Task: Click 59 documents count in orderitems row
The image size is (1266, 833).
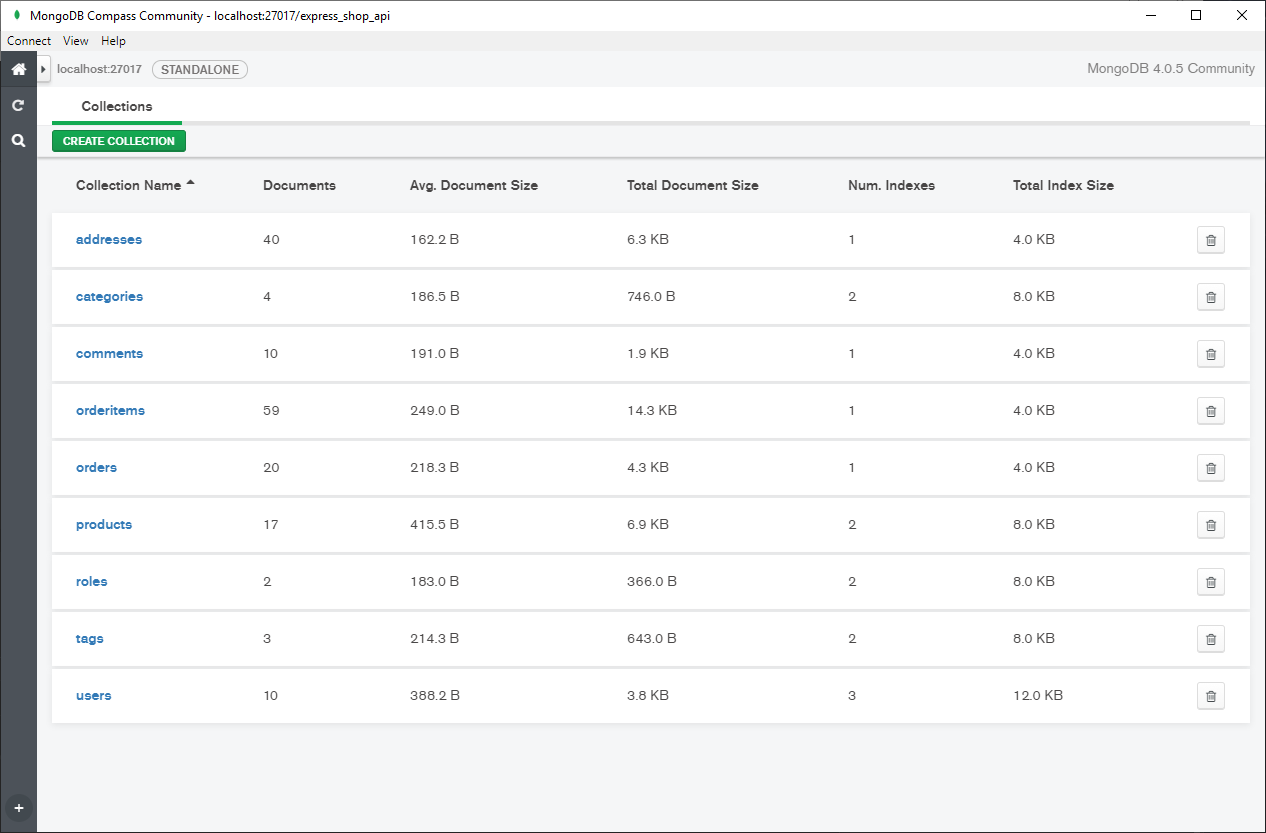Action: [x=271, y=411]
